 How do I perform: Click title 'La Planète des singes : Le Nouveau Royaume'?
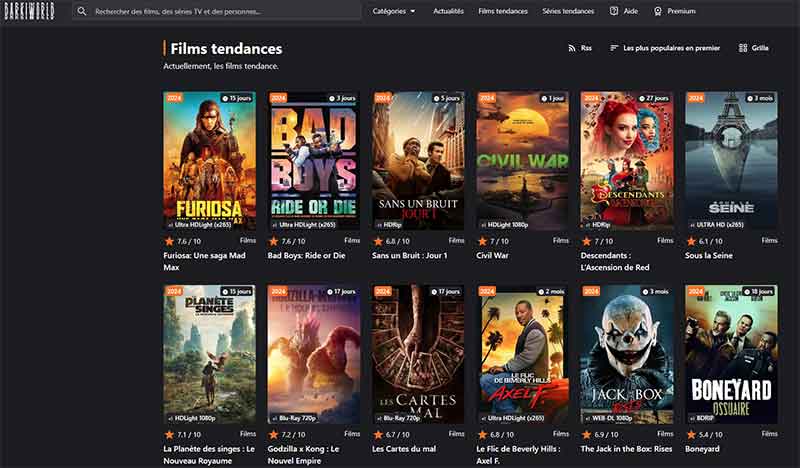point(209,455)
